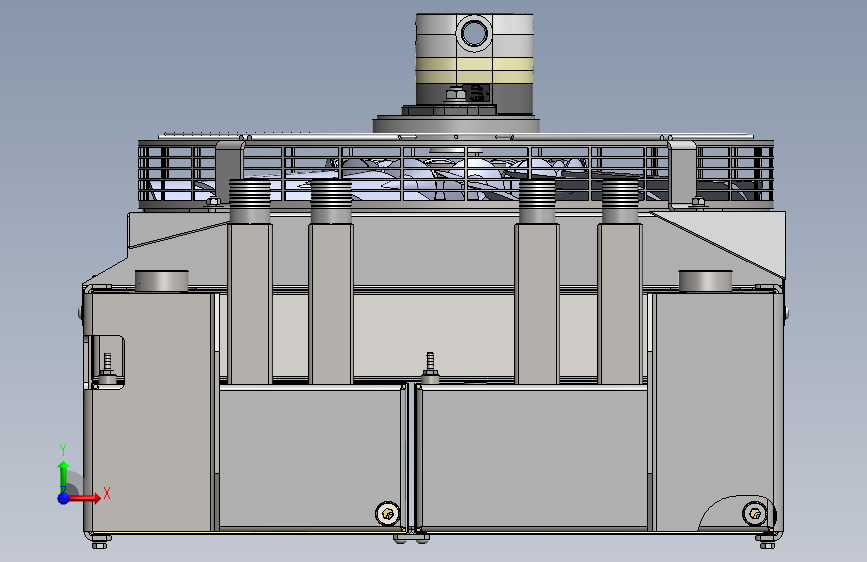Select the bolt head on the lower left panel
The height and width of the screenshot is (562, 867).
[387, 513]
